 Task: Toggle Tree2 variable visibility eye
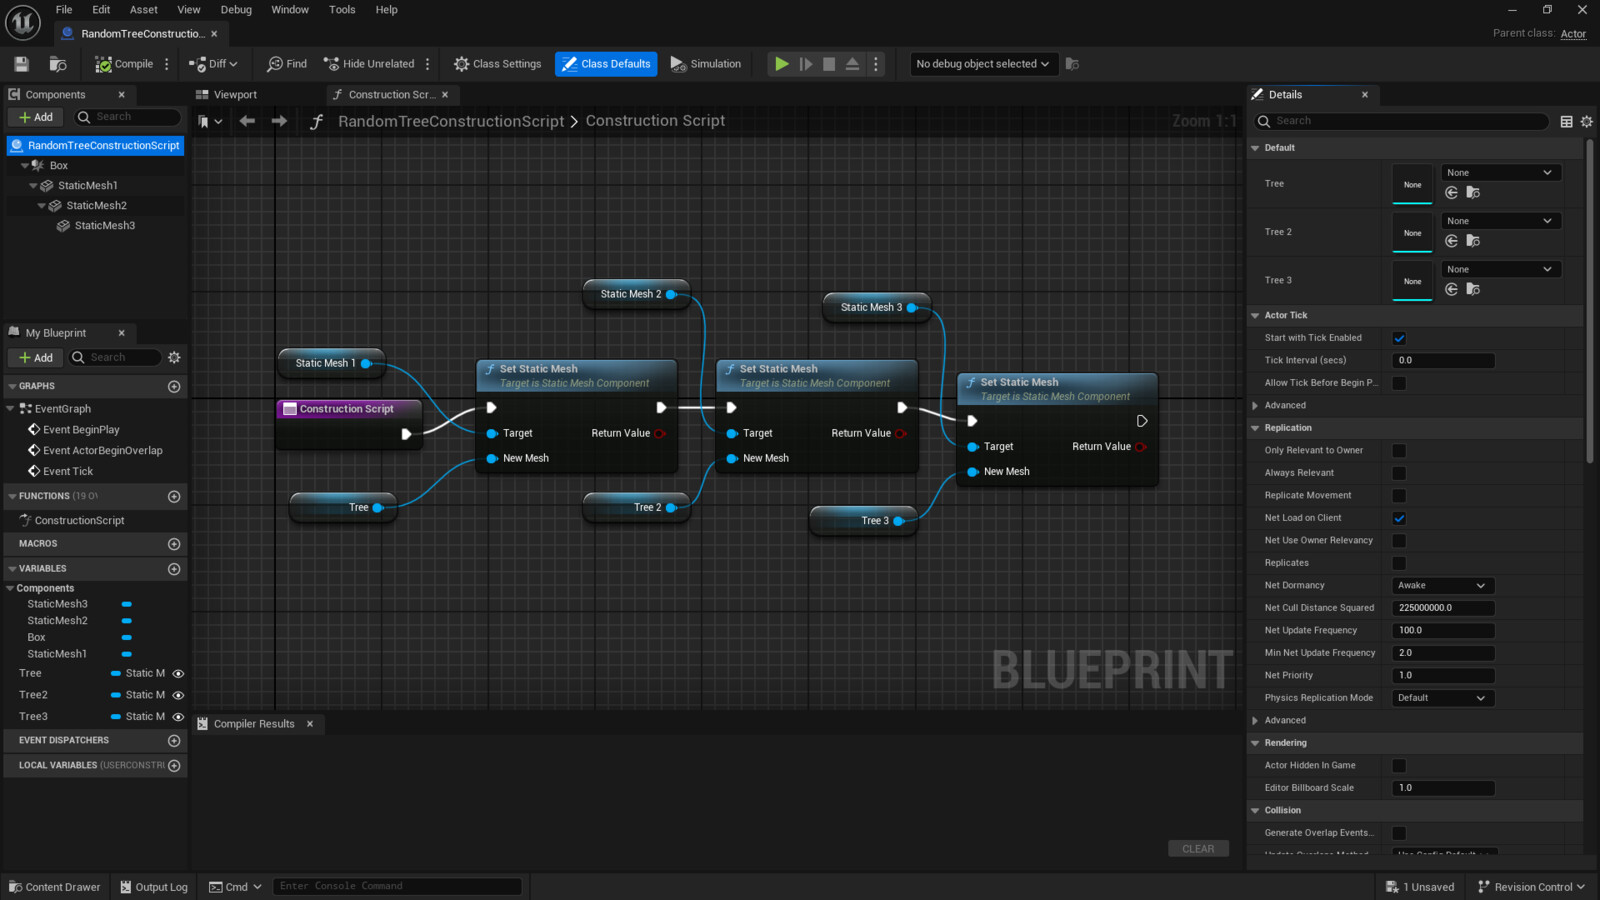[x=178, y=695]
